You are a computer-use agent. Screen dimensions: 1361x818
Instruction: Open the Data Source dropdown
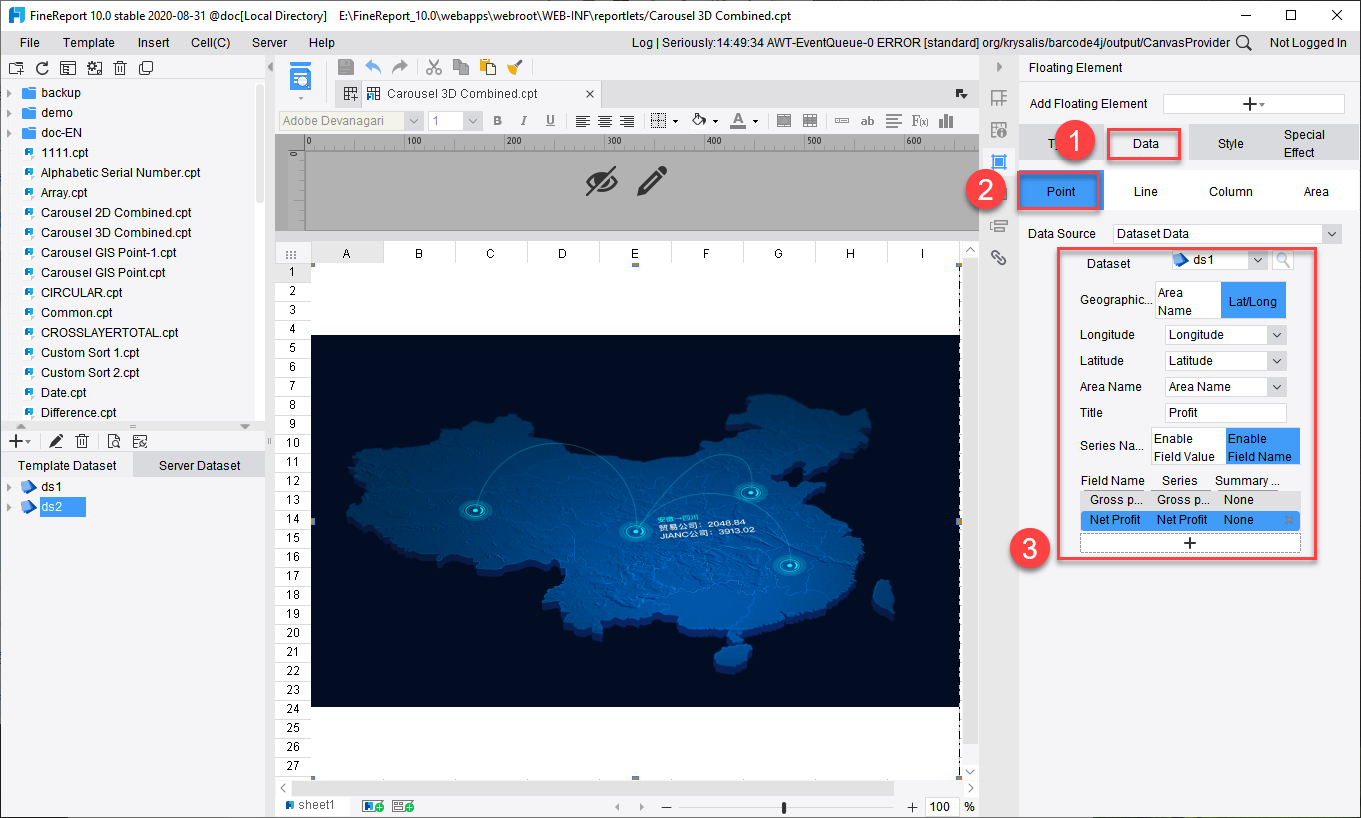1330,233
